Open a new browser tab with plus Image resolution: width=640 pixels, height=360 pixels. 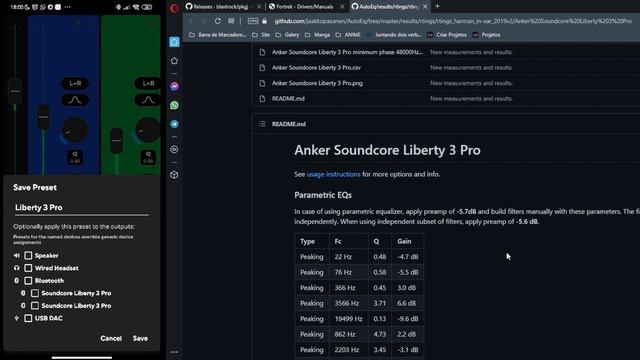tap(437, 6)
